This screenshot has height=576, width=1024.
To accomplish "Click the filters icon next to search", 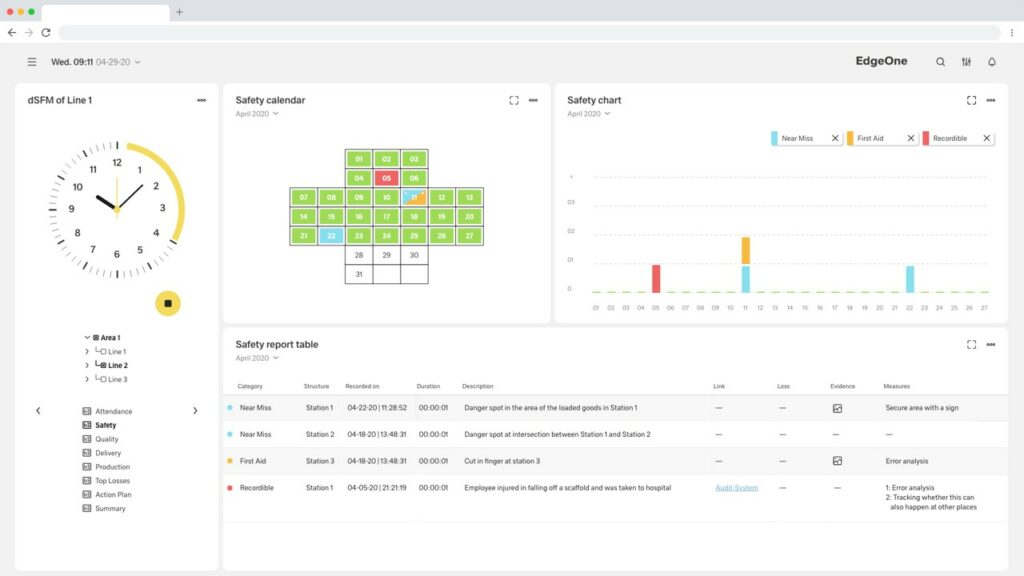I will [x=966, y=61].
